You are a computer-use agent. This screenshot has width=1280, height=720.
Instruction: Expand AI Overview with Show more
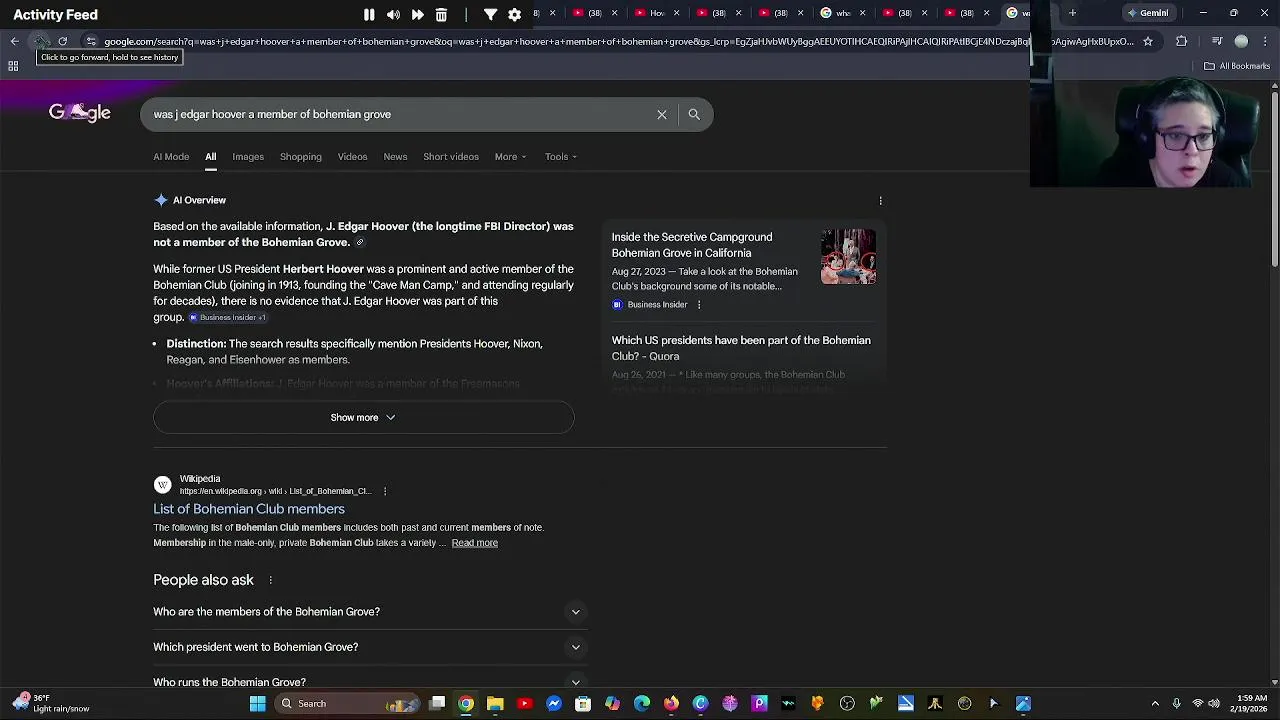coord(363,417)
